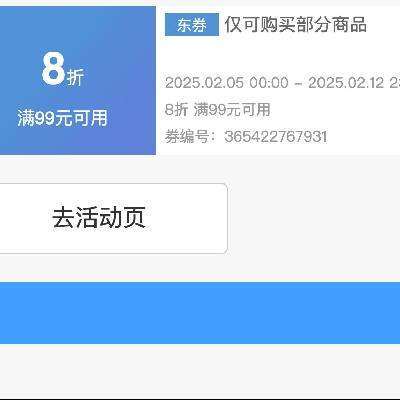Select the 东券 tag label
The width and height of the screenshot is (400, 400).
(x=192, y=24)
